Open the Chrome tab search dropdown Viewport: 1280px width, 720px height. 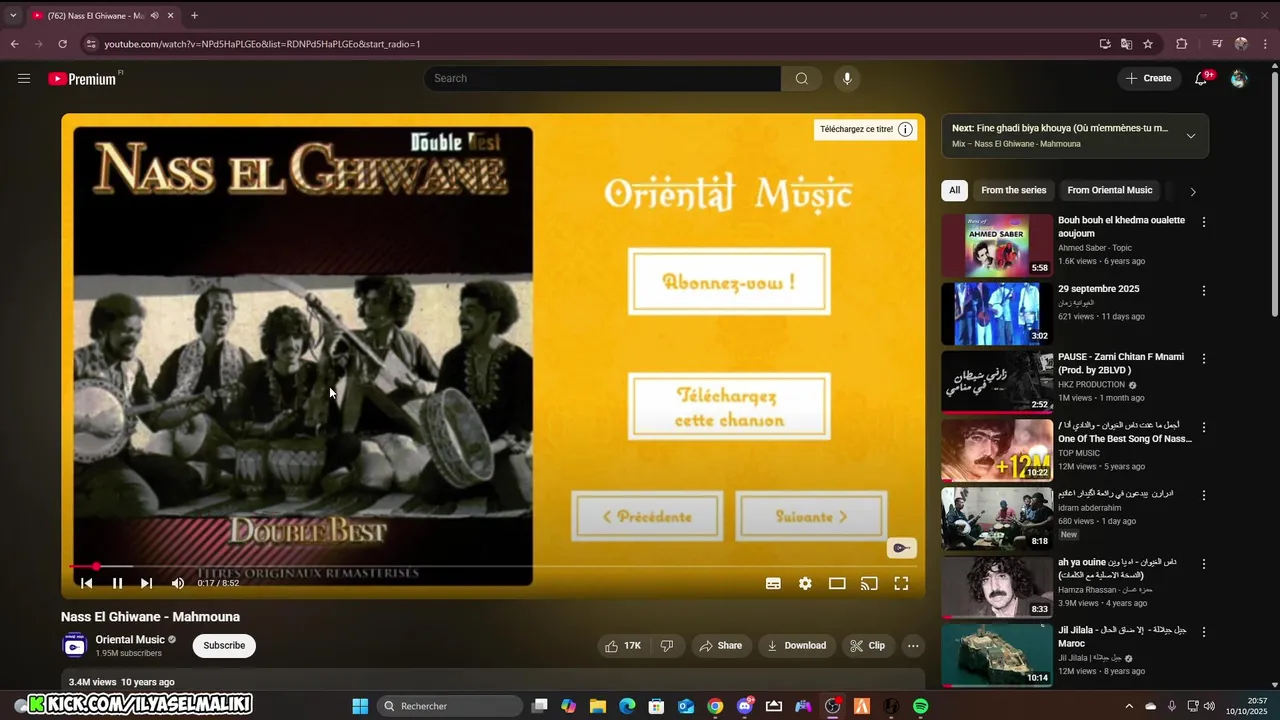click(13, 15)
